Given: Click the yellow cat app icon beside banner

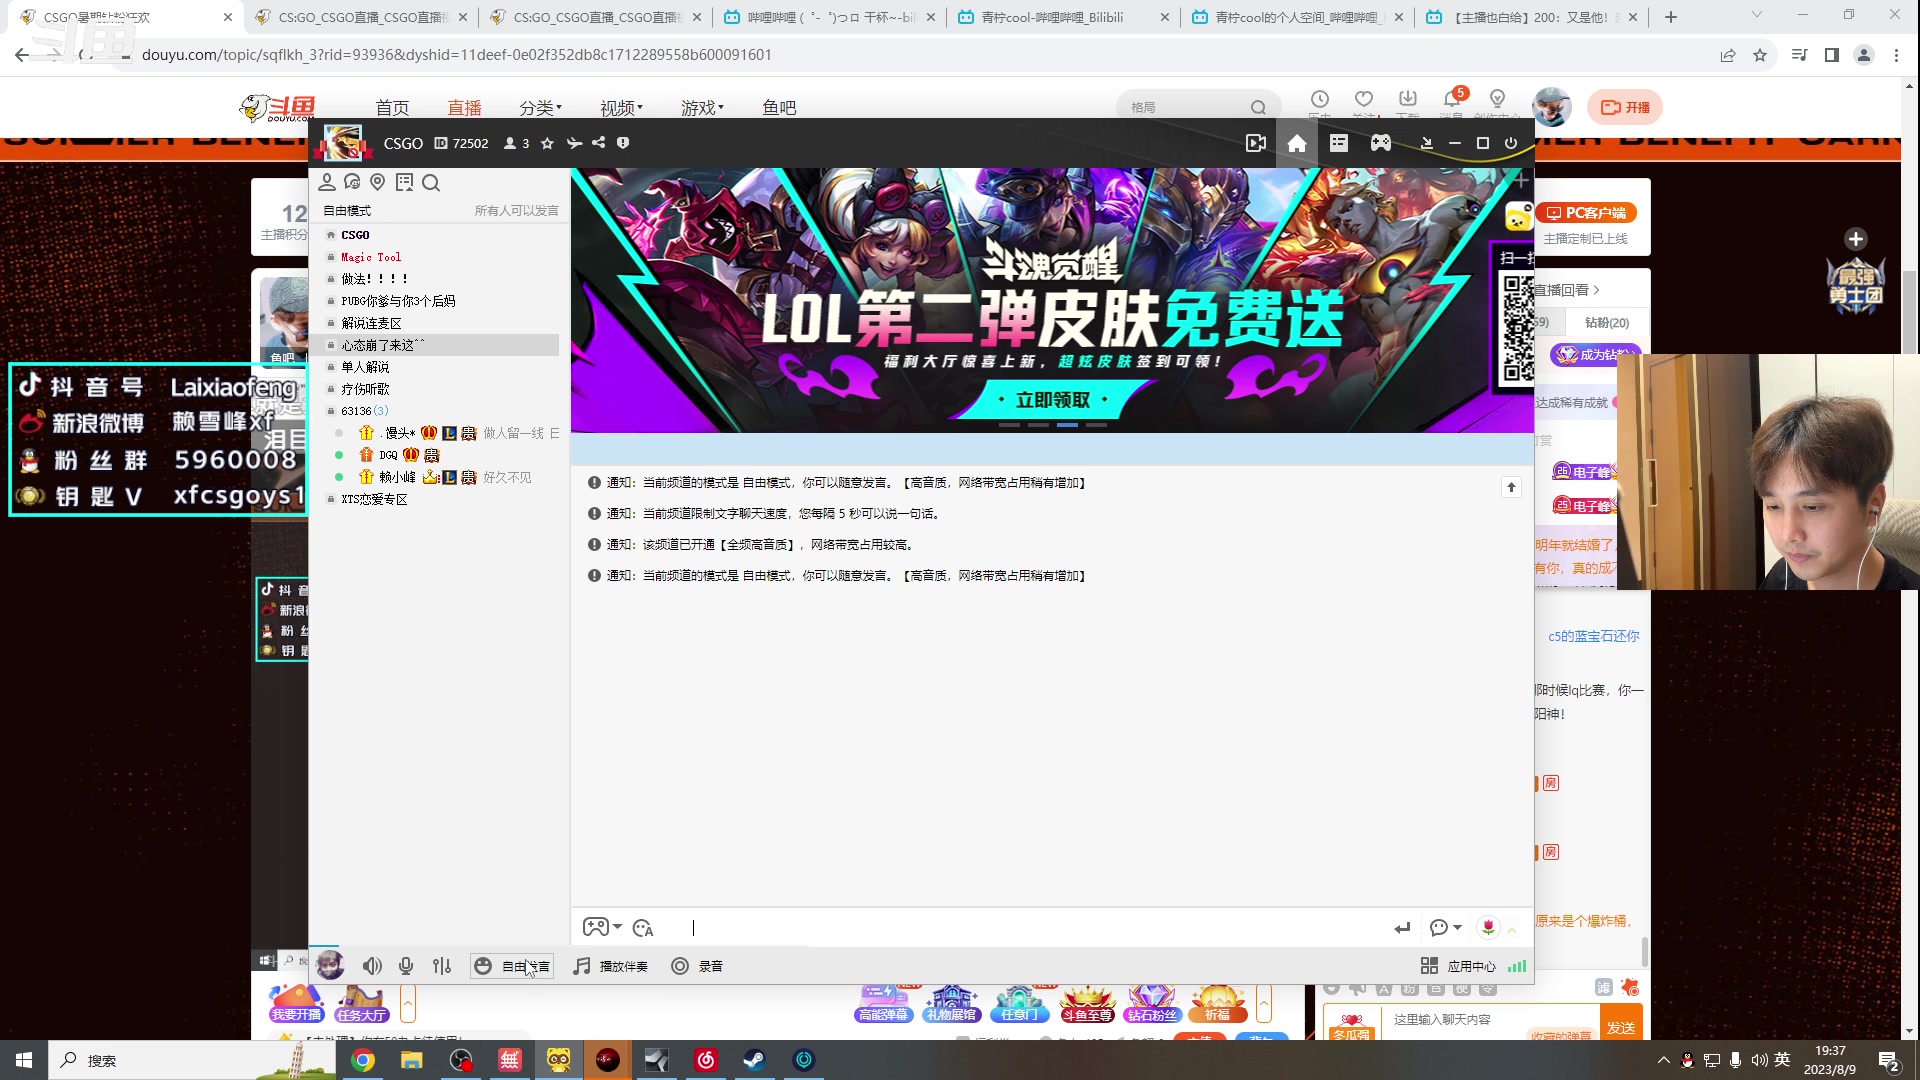Looking at the screenshot, I should (1519, 217).
